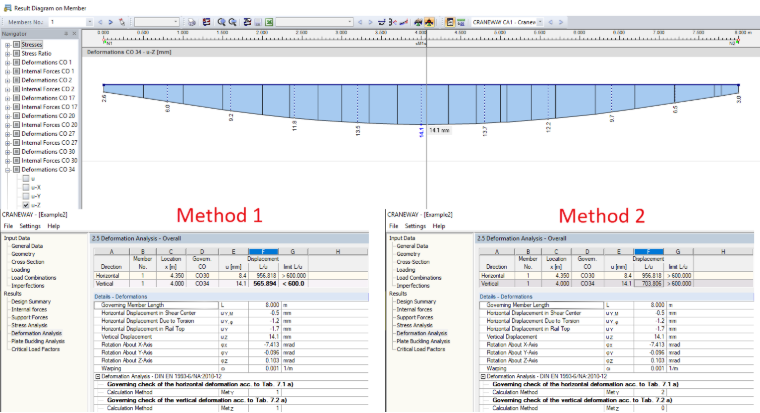This screenshot has height=413, width=760.
Task: Open Settings menu in Method 1 window
Action: tap(30, 226)
